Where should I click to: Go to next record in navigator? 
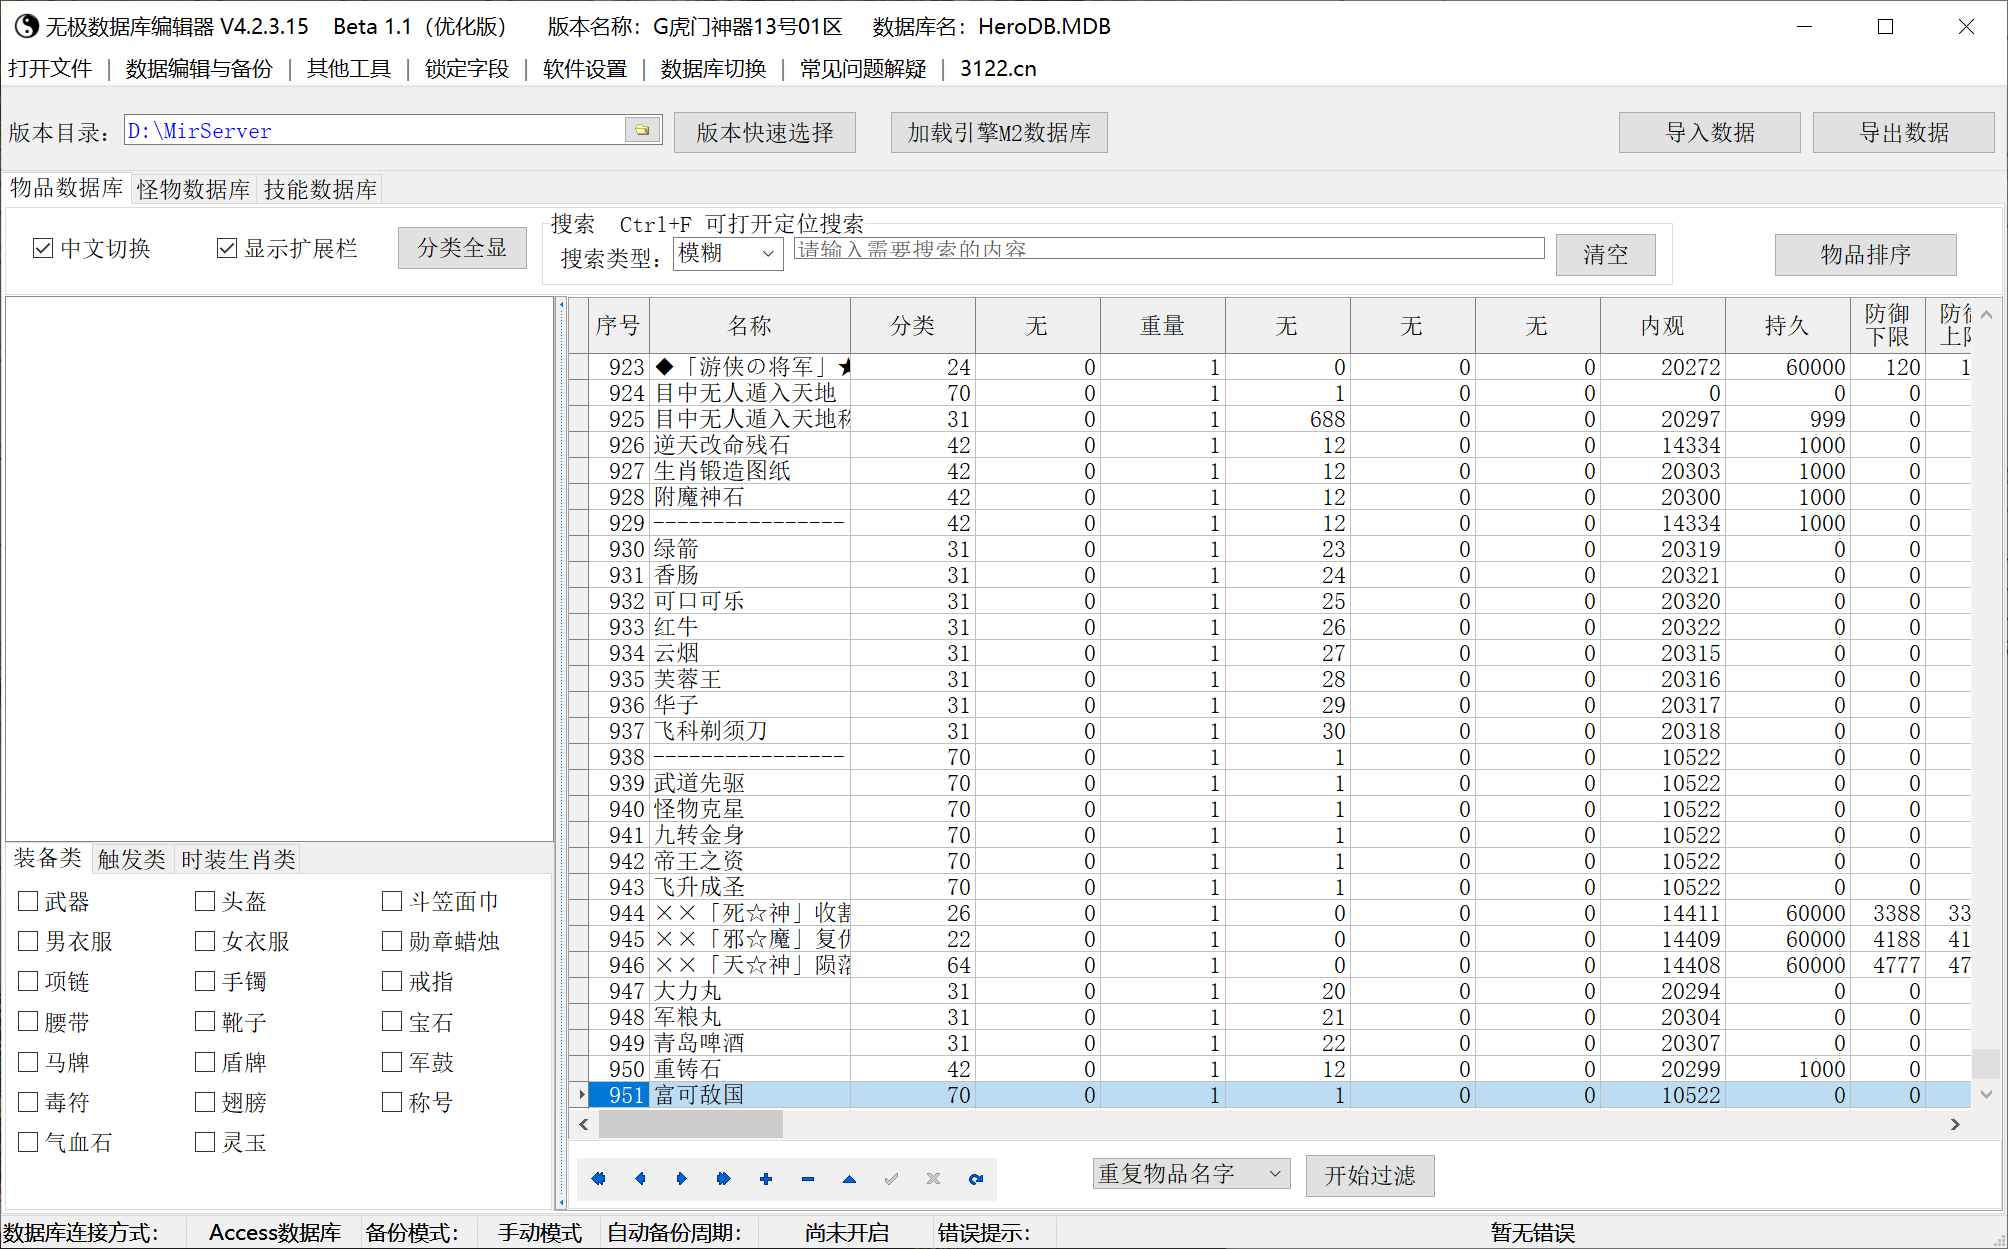pos(682,1179)
